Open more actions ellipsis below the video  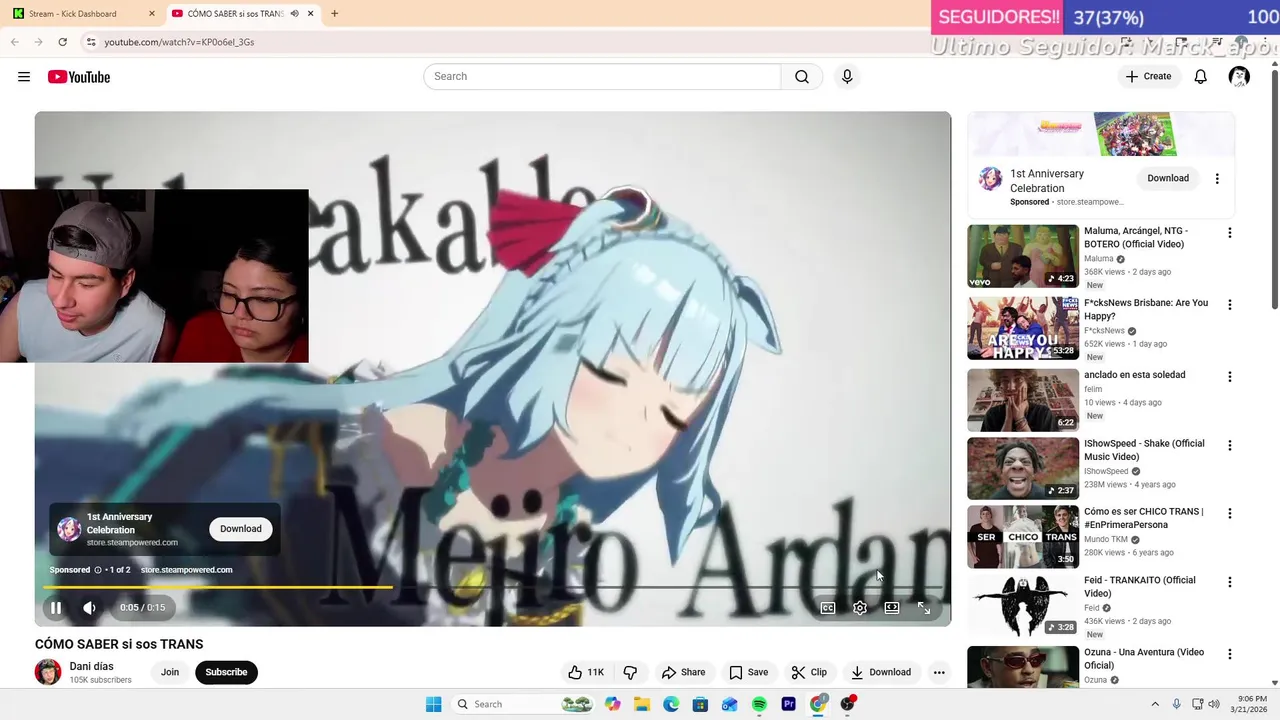tap(939, 672)
